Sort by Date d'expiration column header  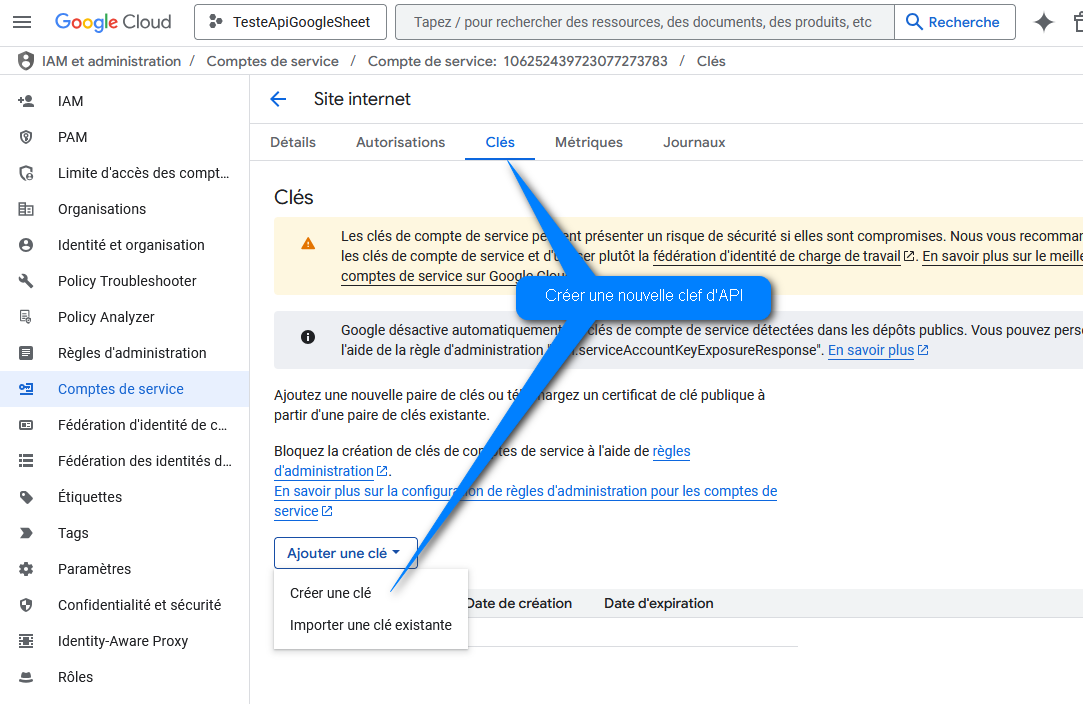tap(659, 603)
